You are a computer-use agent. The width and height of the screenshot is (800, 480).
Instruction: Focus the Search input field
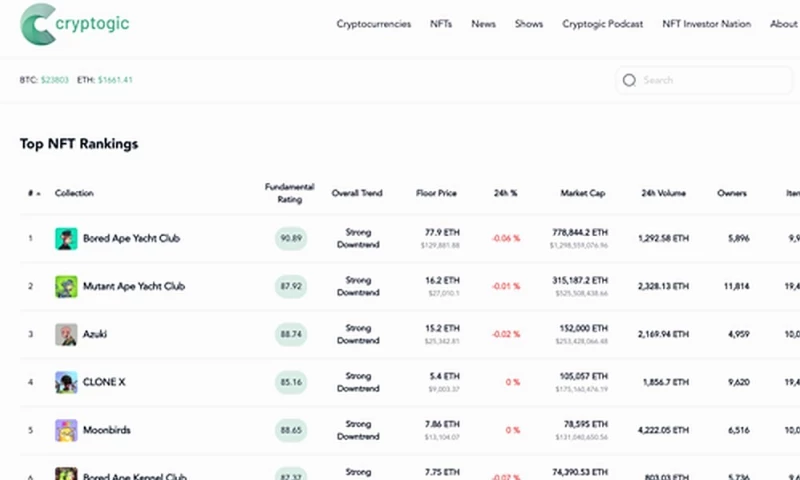point(704,80)
